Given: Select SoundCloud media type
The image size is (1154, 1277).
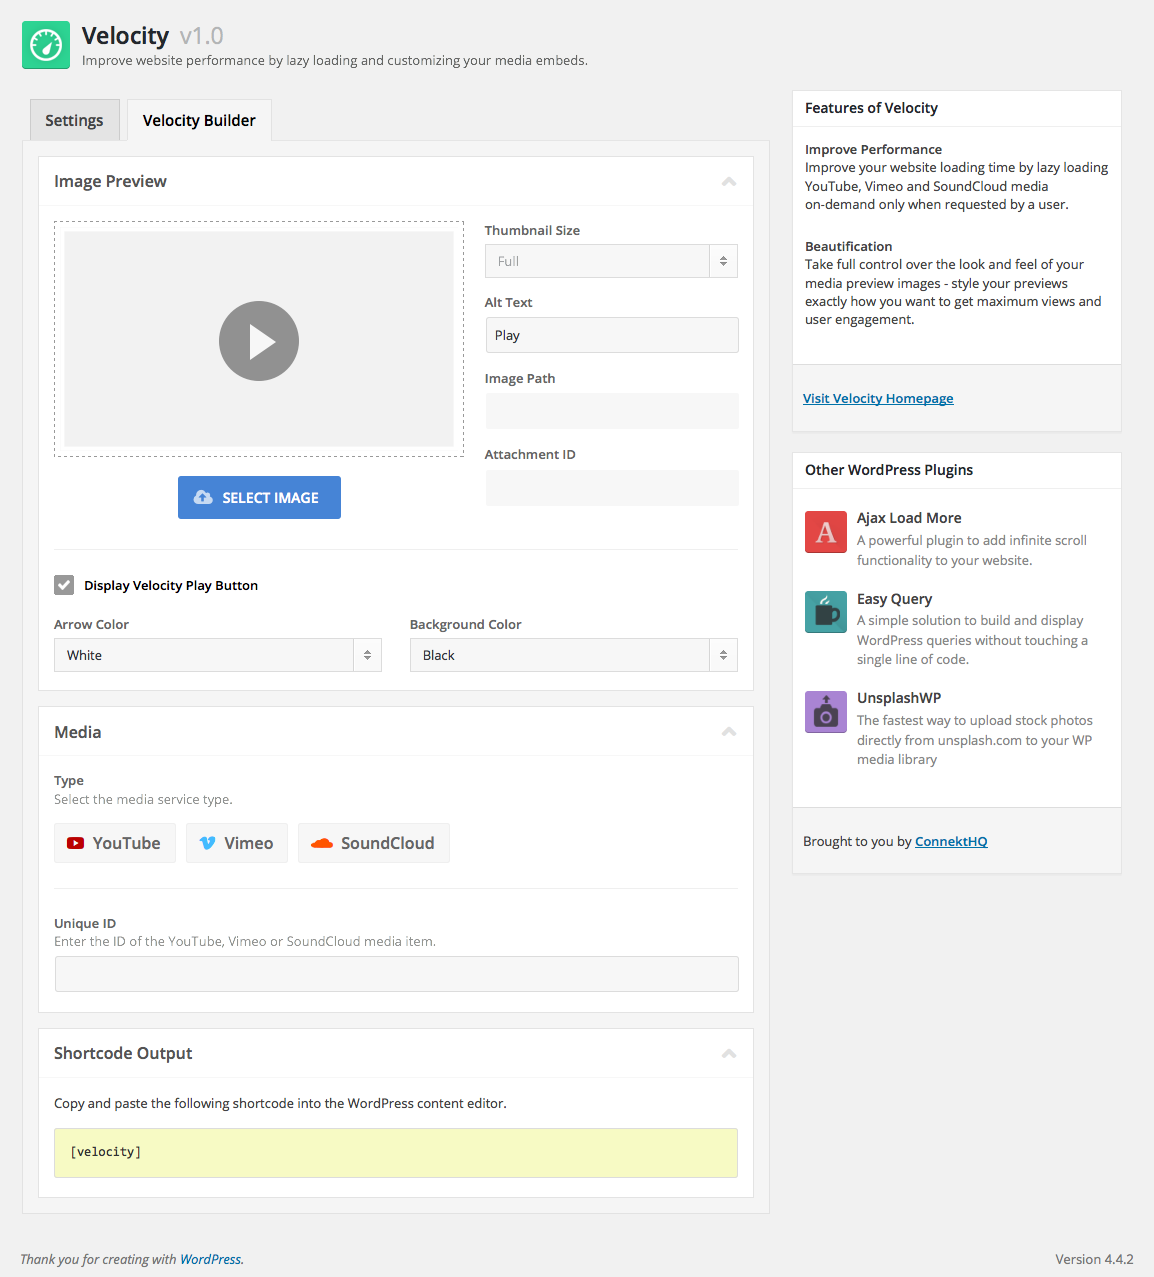Looking at the screenshot, I should pyautogui.click(x=374, y=843).
